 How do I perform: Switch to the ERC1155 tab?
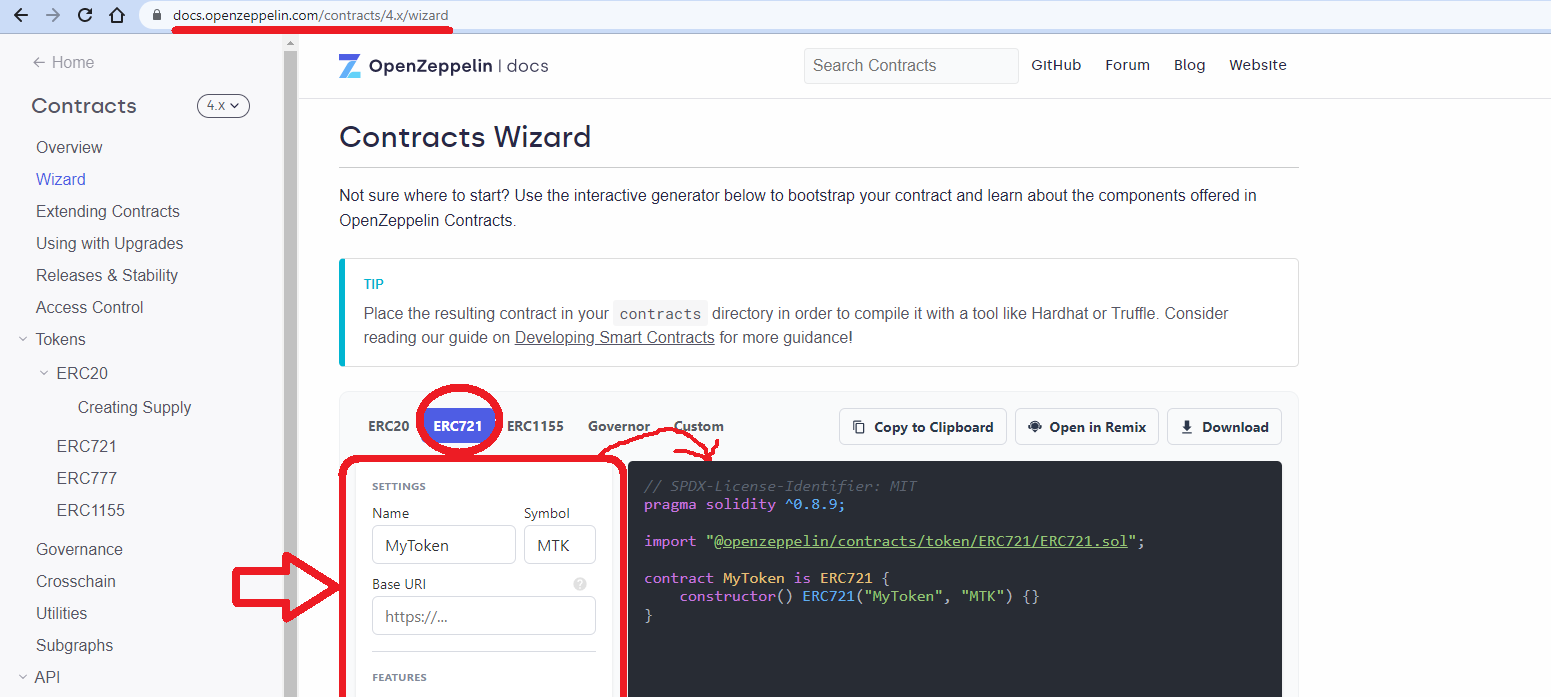(535, 425)
